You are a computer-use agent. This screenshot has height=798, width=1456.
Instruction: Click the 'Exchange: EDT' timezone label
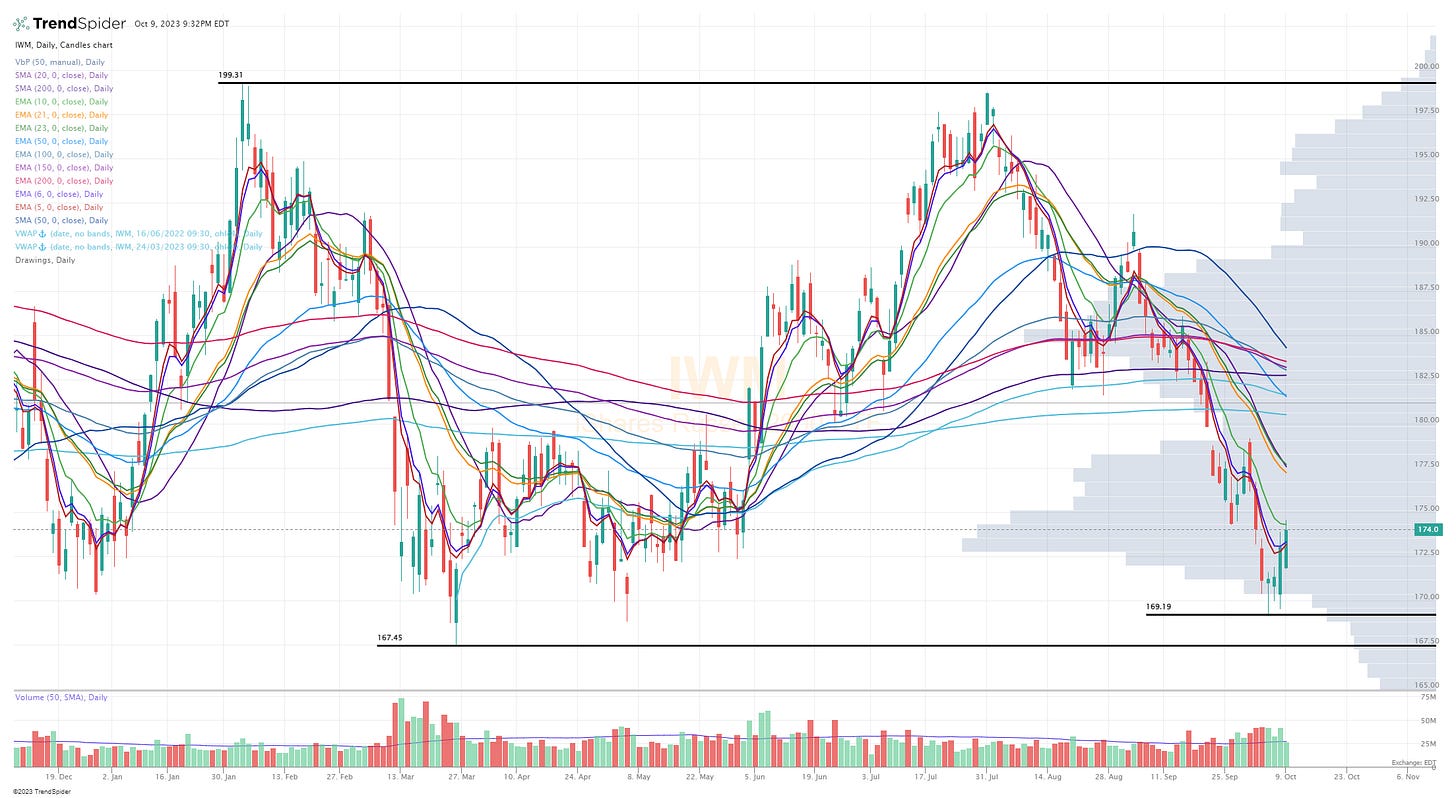1415,763
